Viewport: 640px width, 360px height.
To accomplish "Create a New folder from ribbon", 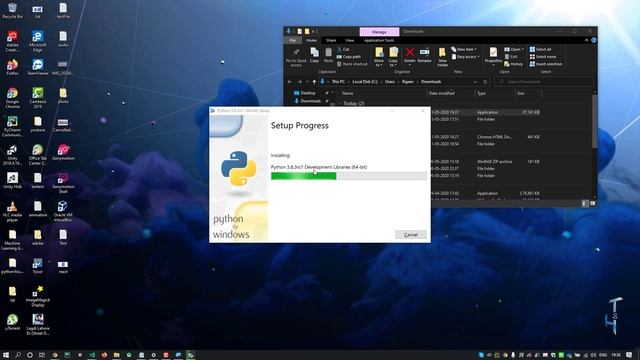I will pyautogui.click(x=442, y=57).
